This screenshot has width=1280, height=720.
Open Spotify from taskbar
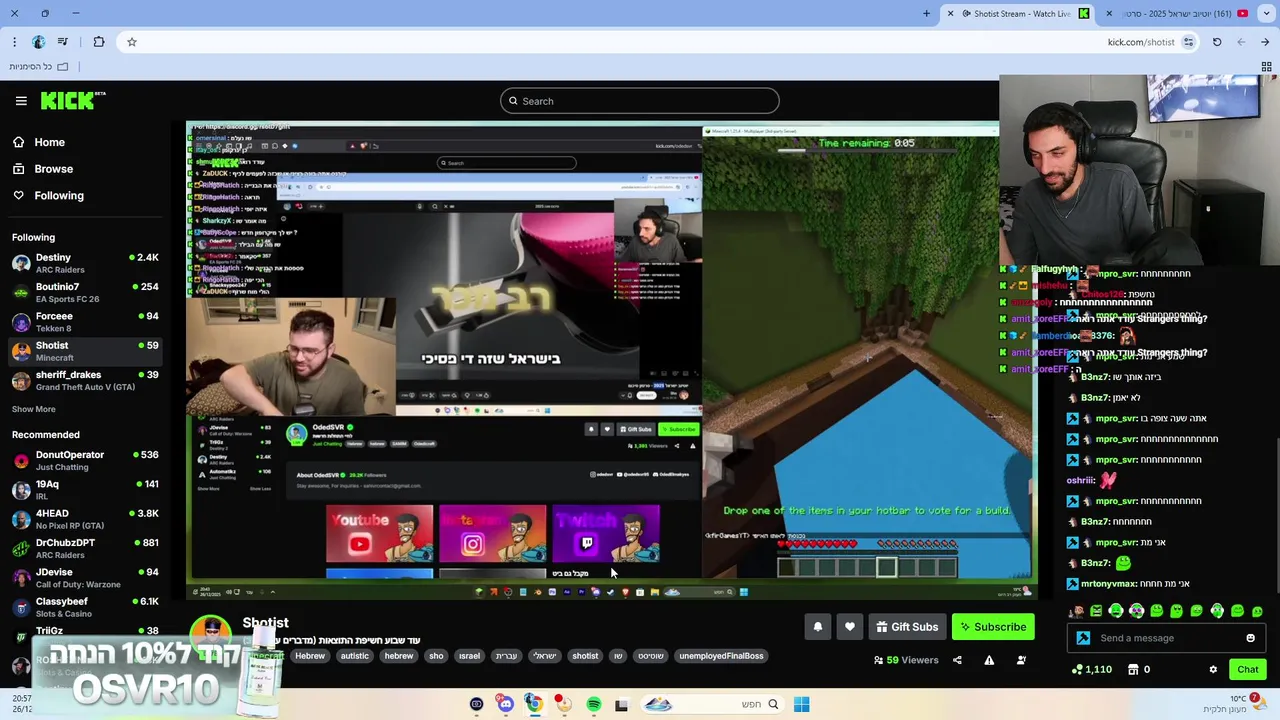point(593,705)
